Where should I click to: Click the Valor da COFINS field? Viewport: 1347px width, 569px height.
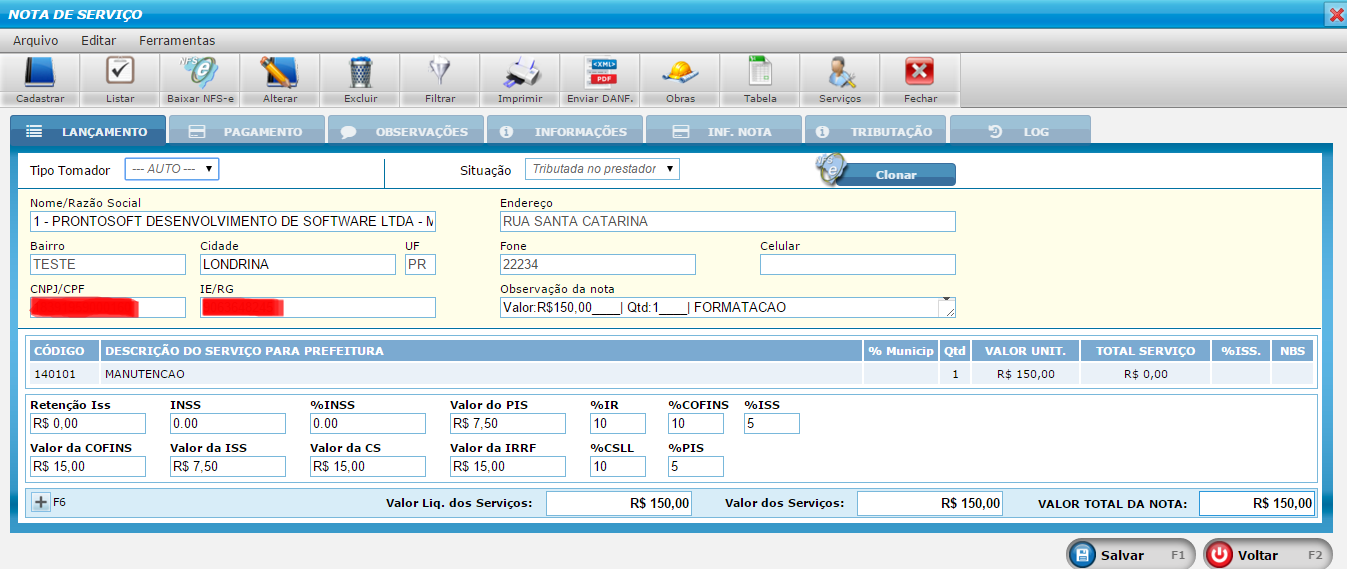(88, 466)
